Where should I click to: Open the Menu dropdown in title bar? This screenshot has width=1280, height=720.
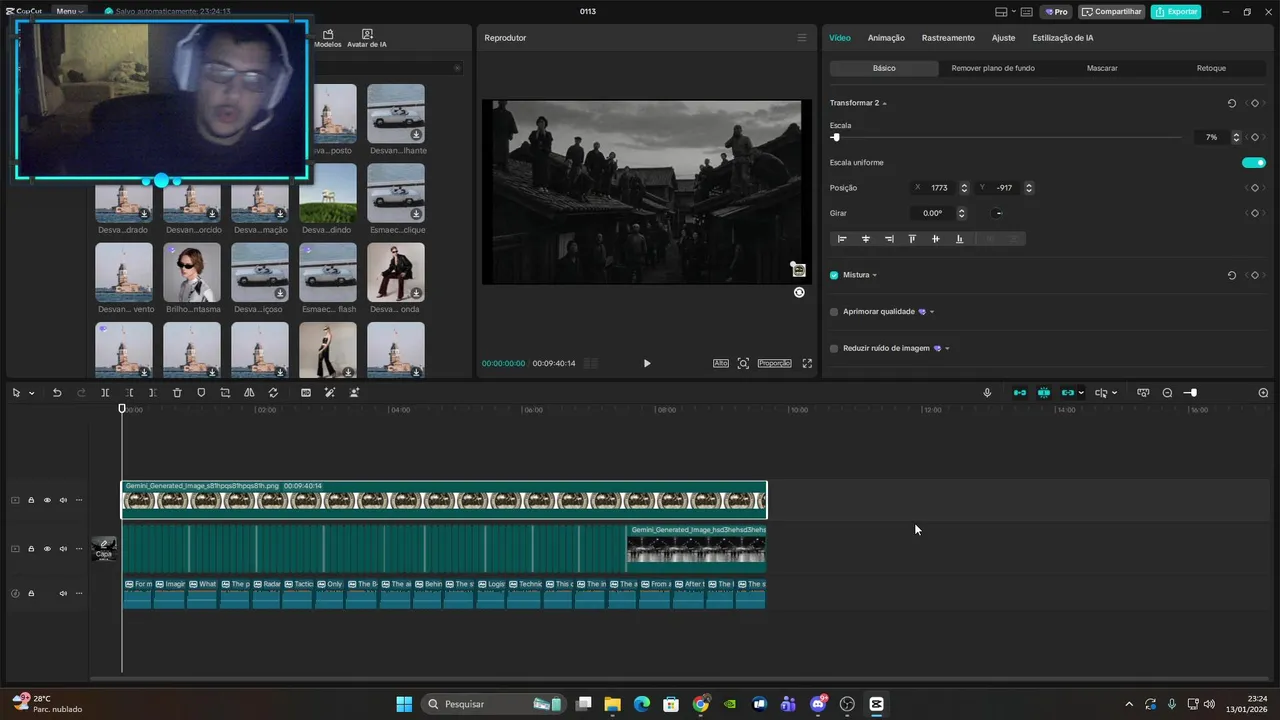[69, 12]
